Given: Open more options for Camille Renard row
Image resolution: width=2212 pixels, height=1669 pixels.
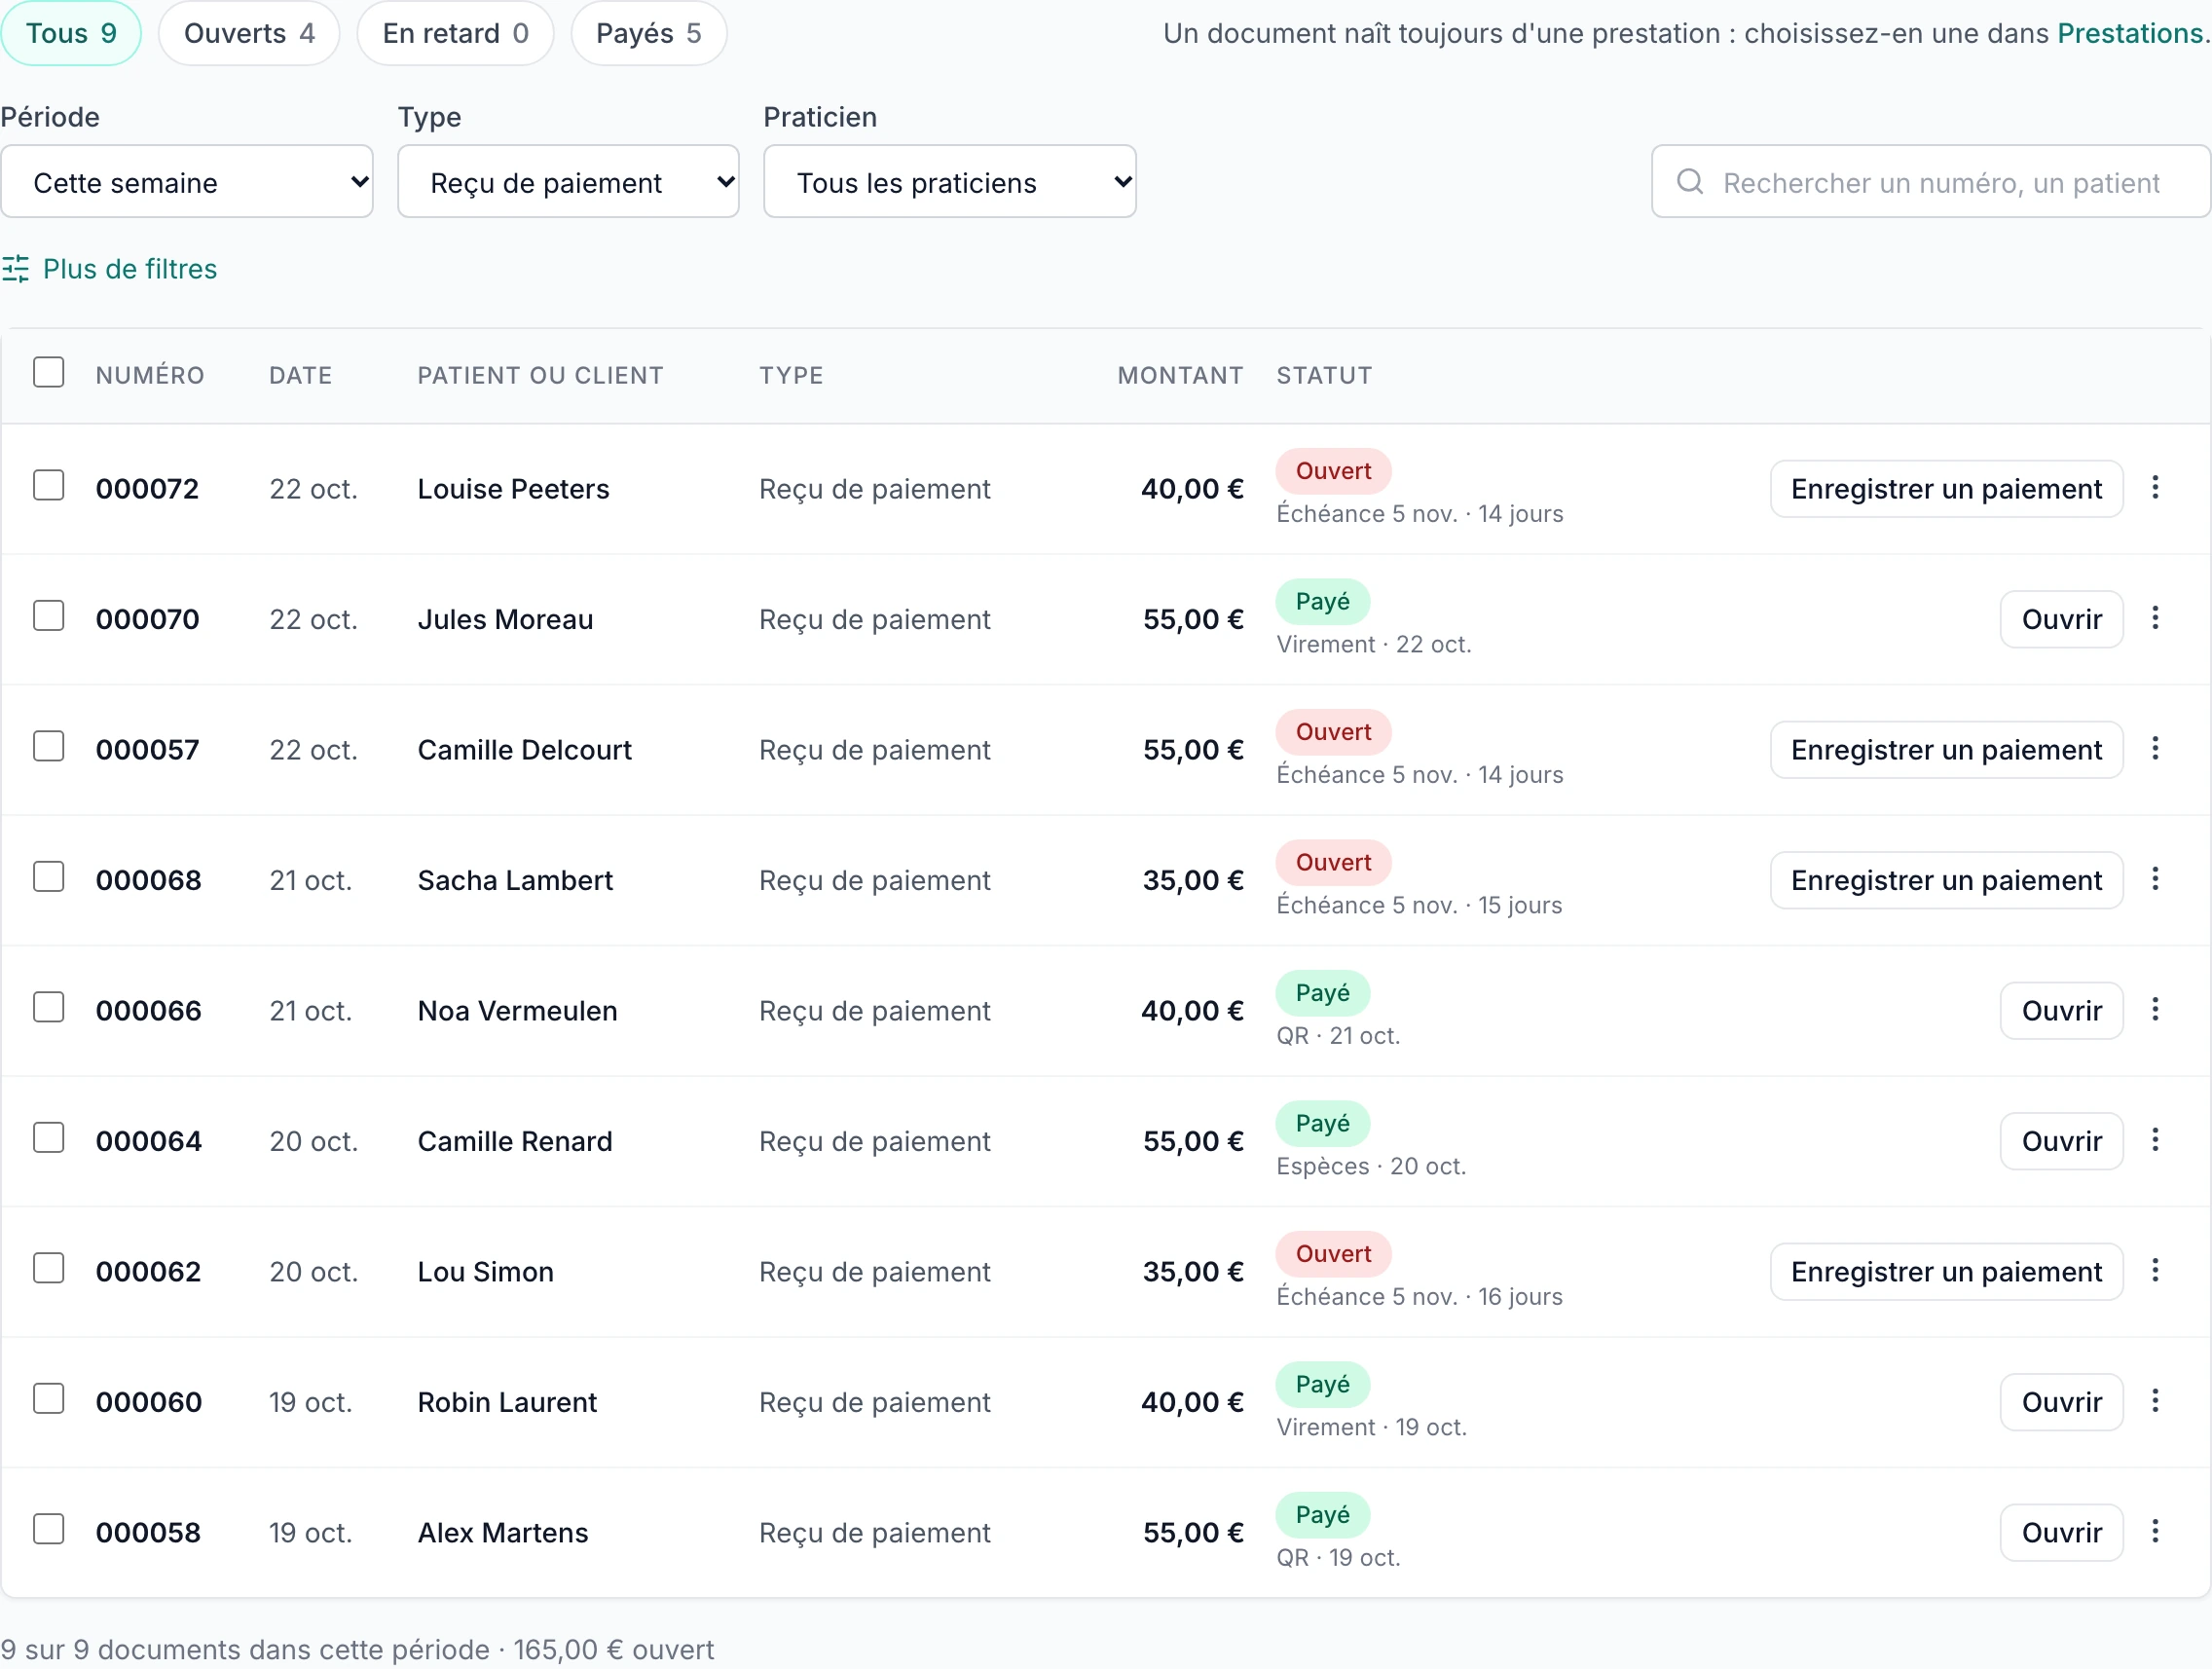Looking at the screenshot, I should tap(2155, 1140).
